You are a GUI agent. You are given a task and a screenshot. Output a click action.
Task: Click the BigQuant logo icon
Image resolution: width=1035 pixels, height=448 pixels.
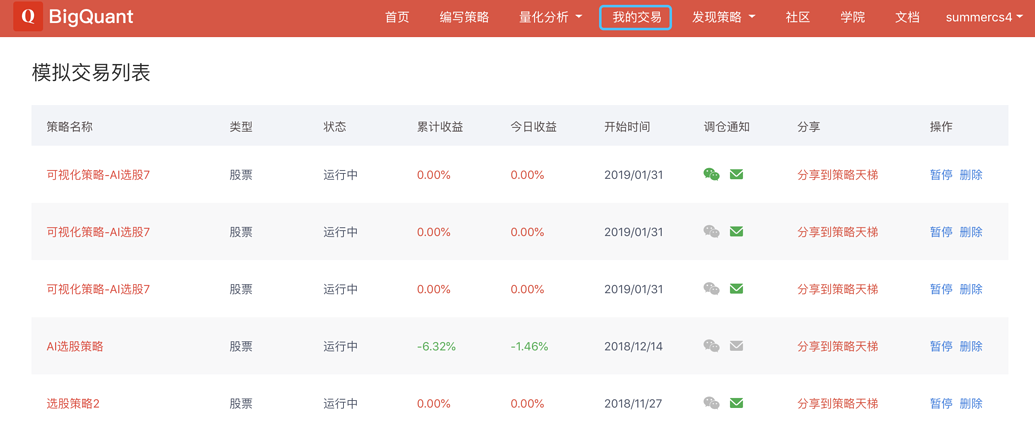(x=28, y=17)
